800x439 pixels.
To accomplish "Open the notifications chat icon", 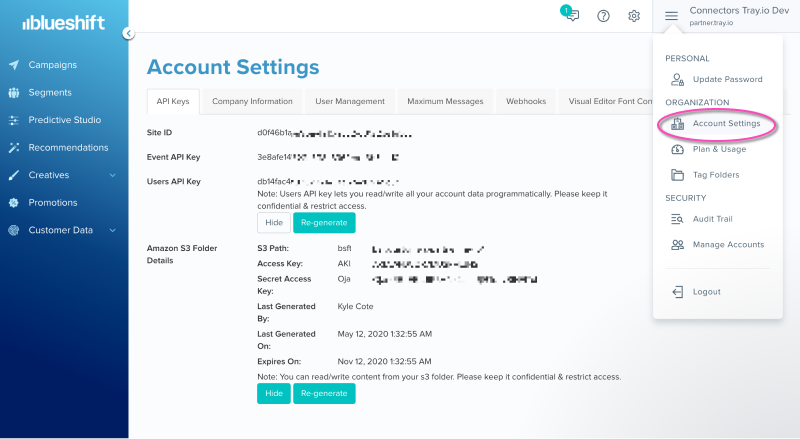I will [571, 15].
